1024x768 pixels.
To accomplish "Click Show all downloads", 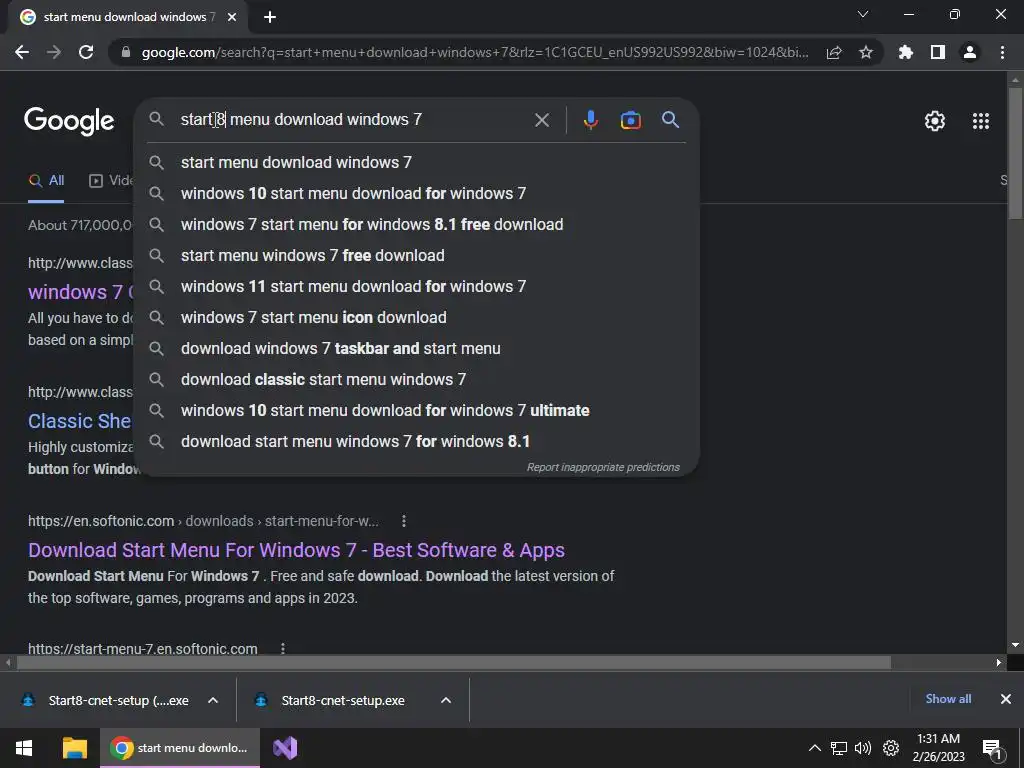I will pos(948,699).
